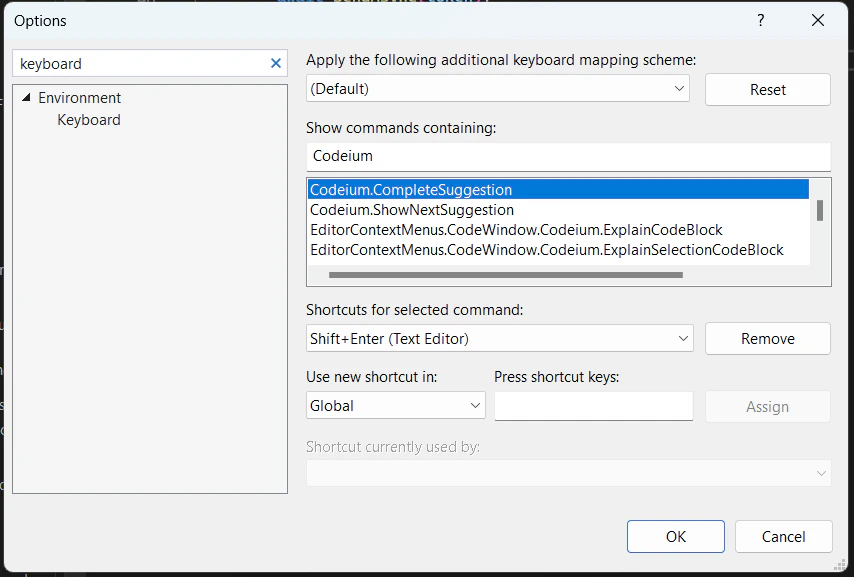Click the Remove shortcut button
This screenshot has height=577, width=854.
pyautogui.click(x=767, y=338)
